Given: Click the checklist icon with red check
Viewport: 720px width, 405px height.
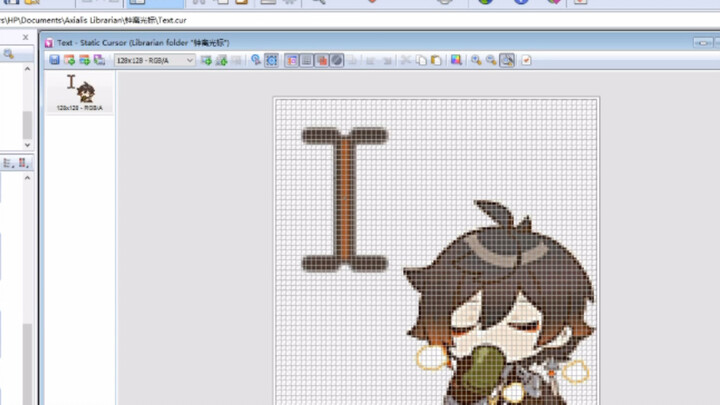Looking at the screenshot, I should (526, 60).
